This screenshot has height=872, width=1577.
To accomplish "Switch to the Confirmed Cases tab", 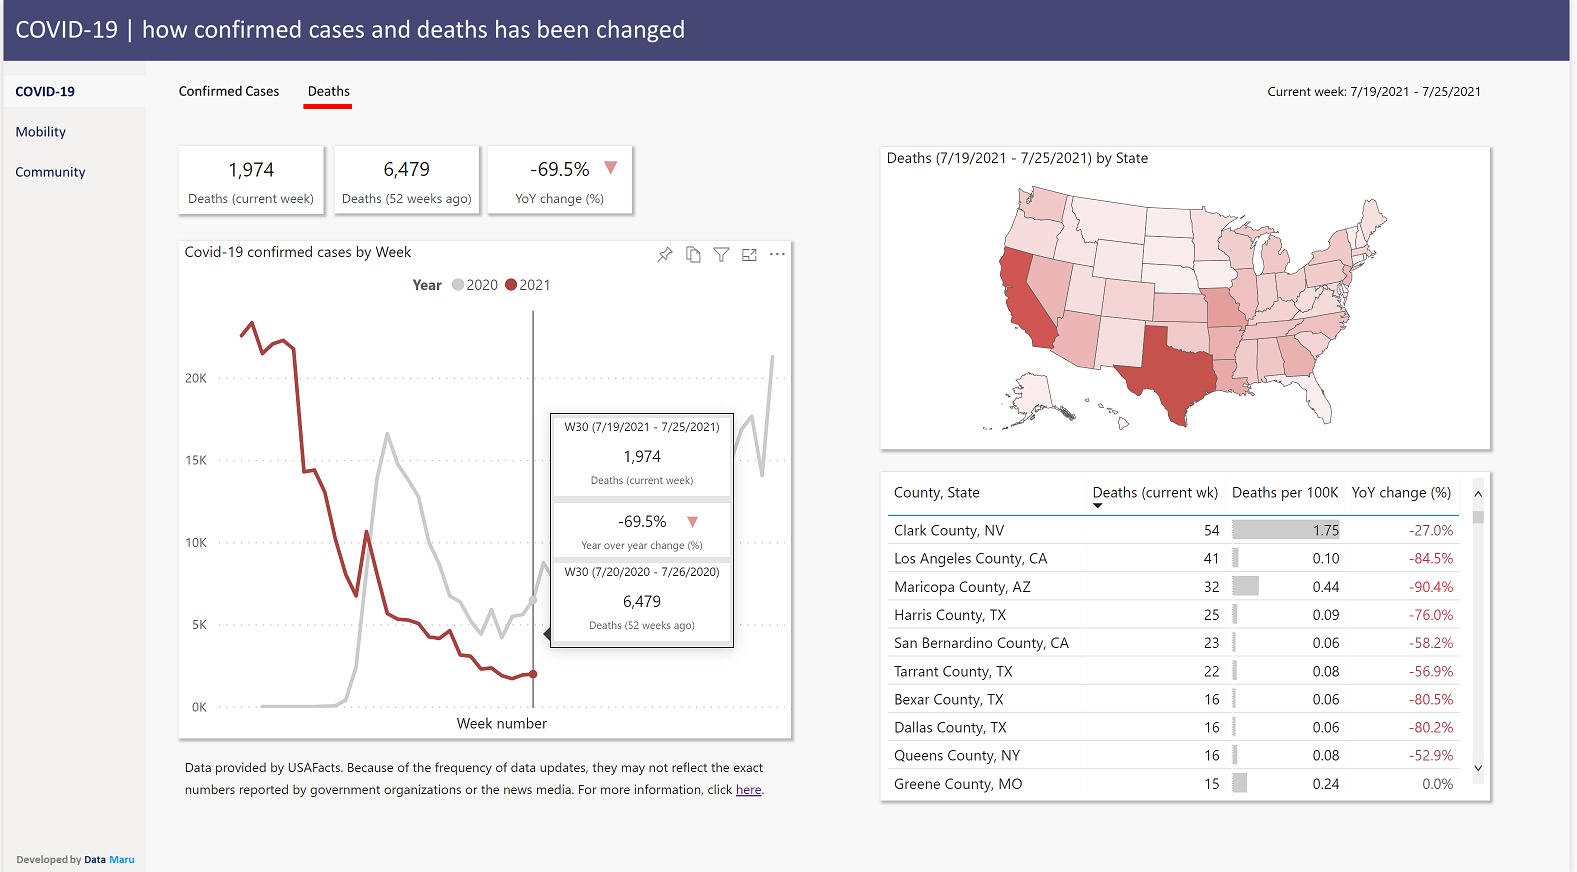I will [x=229, y=91].
